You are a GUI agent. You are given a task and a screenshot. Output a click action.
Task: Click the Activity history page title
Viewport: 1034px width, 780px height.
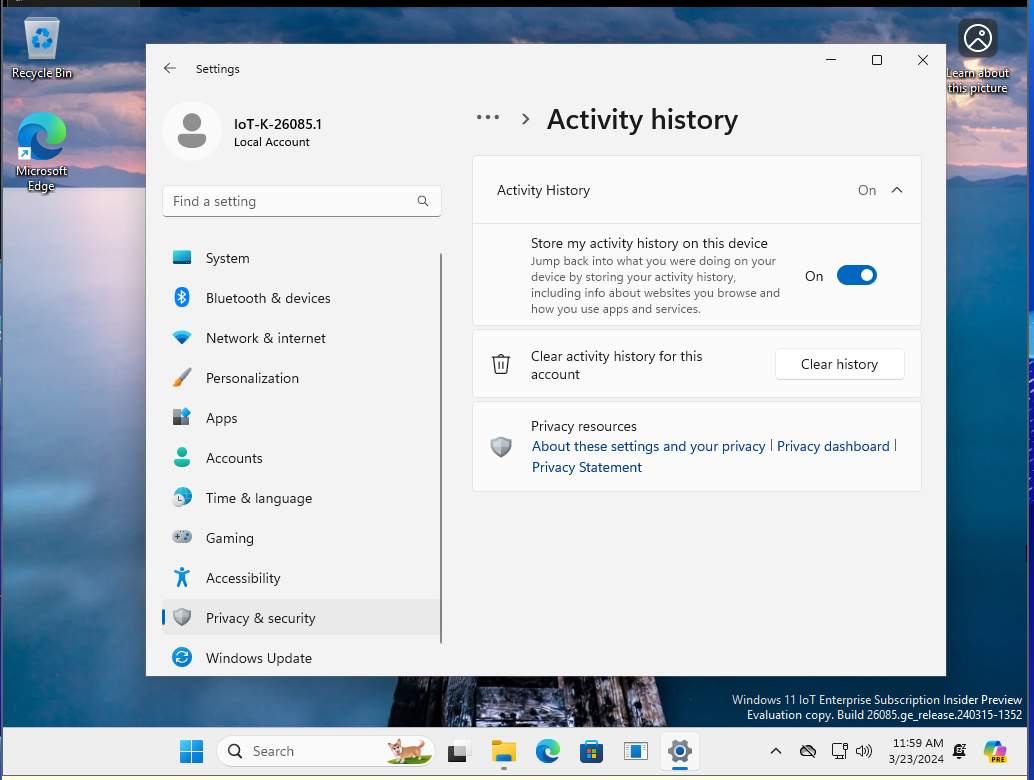[642, 119]
